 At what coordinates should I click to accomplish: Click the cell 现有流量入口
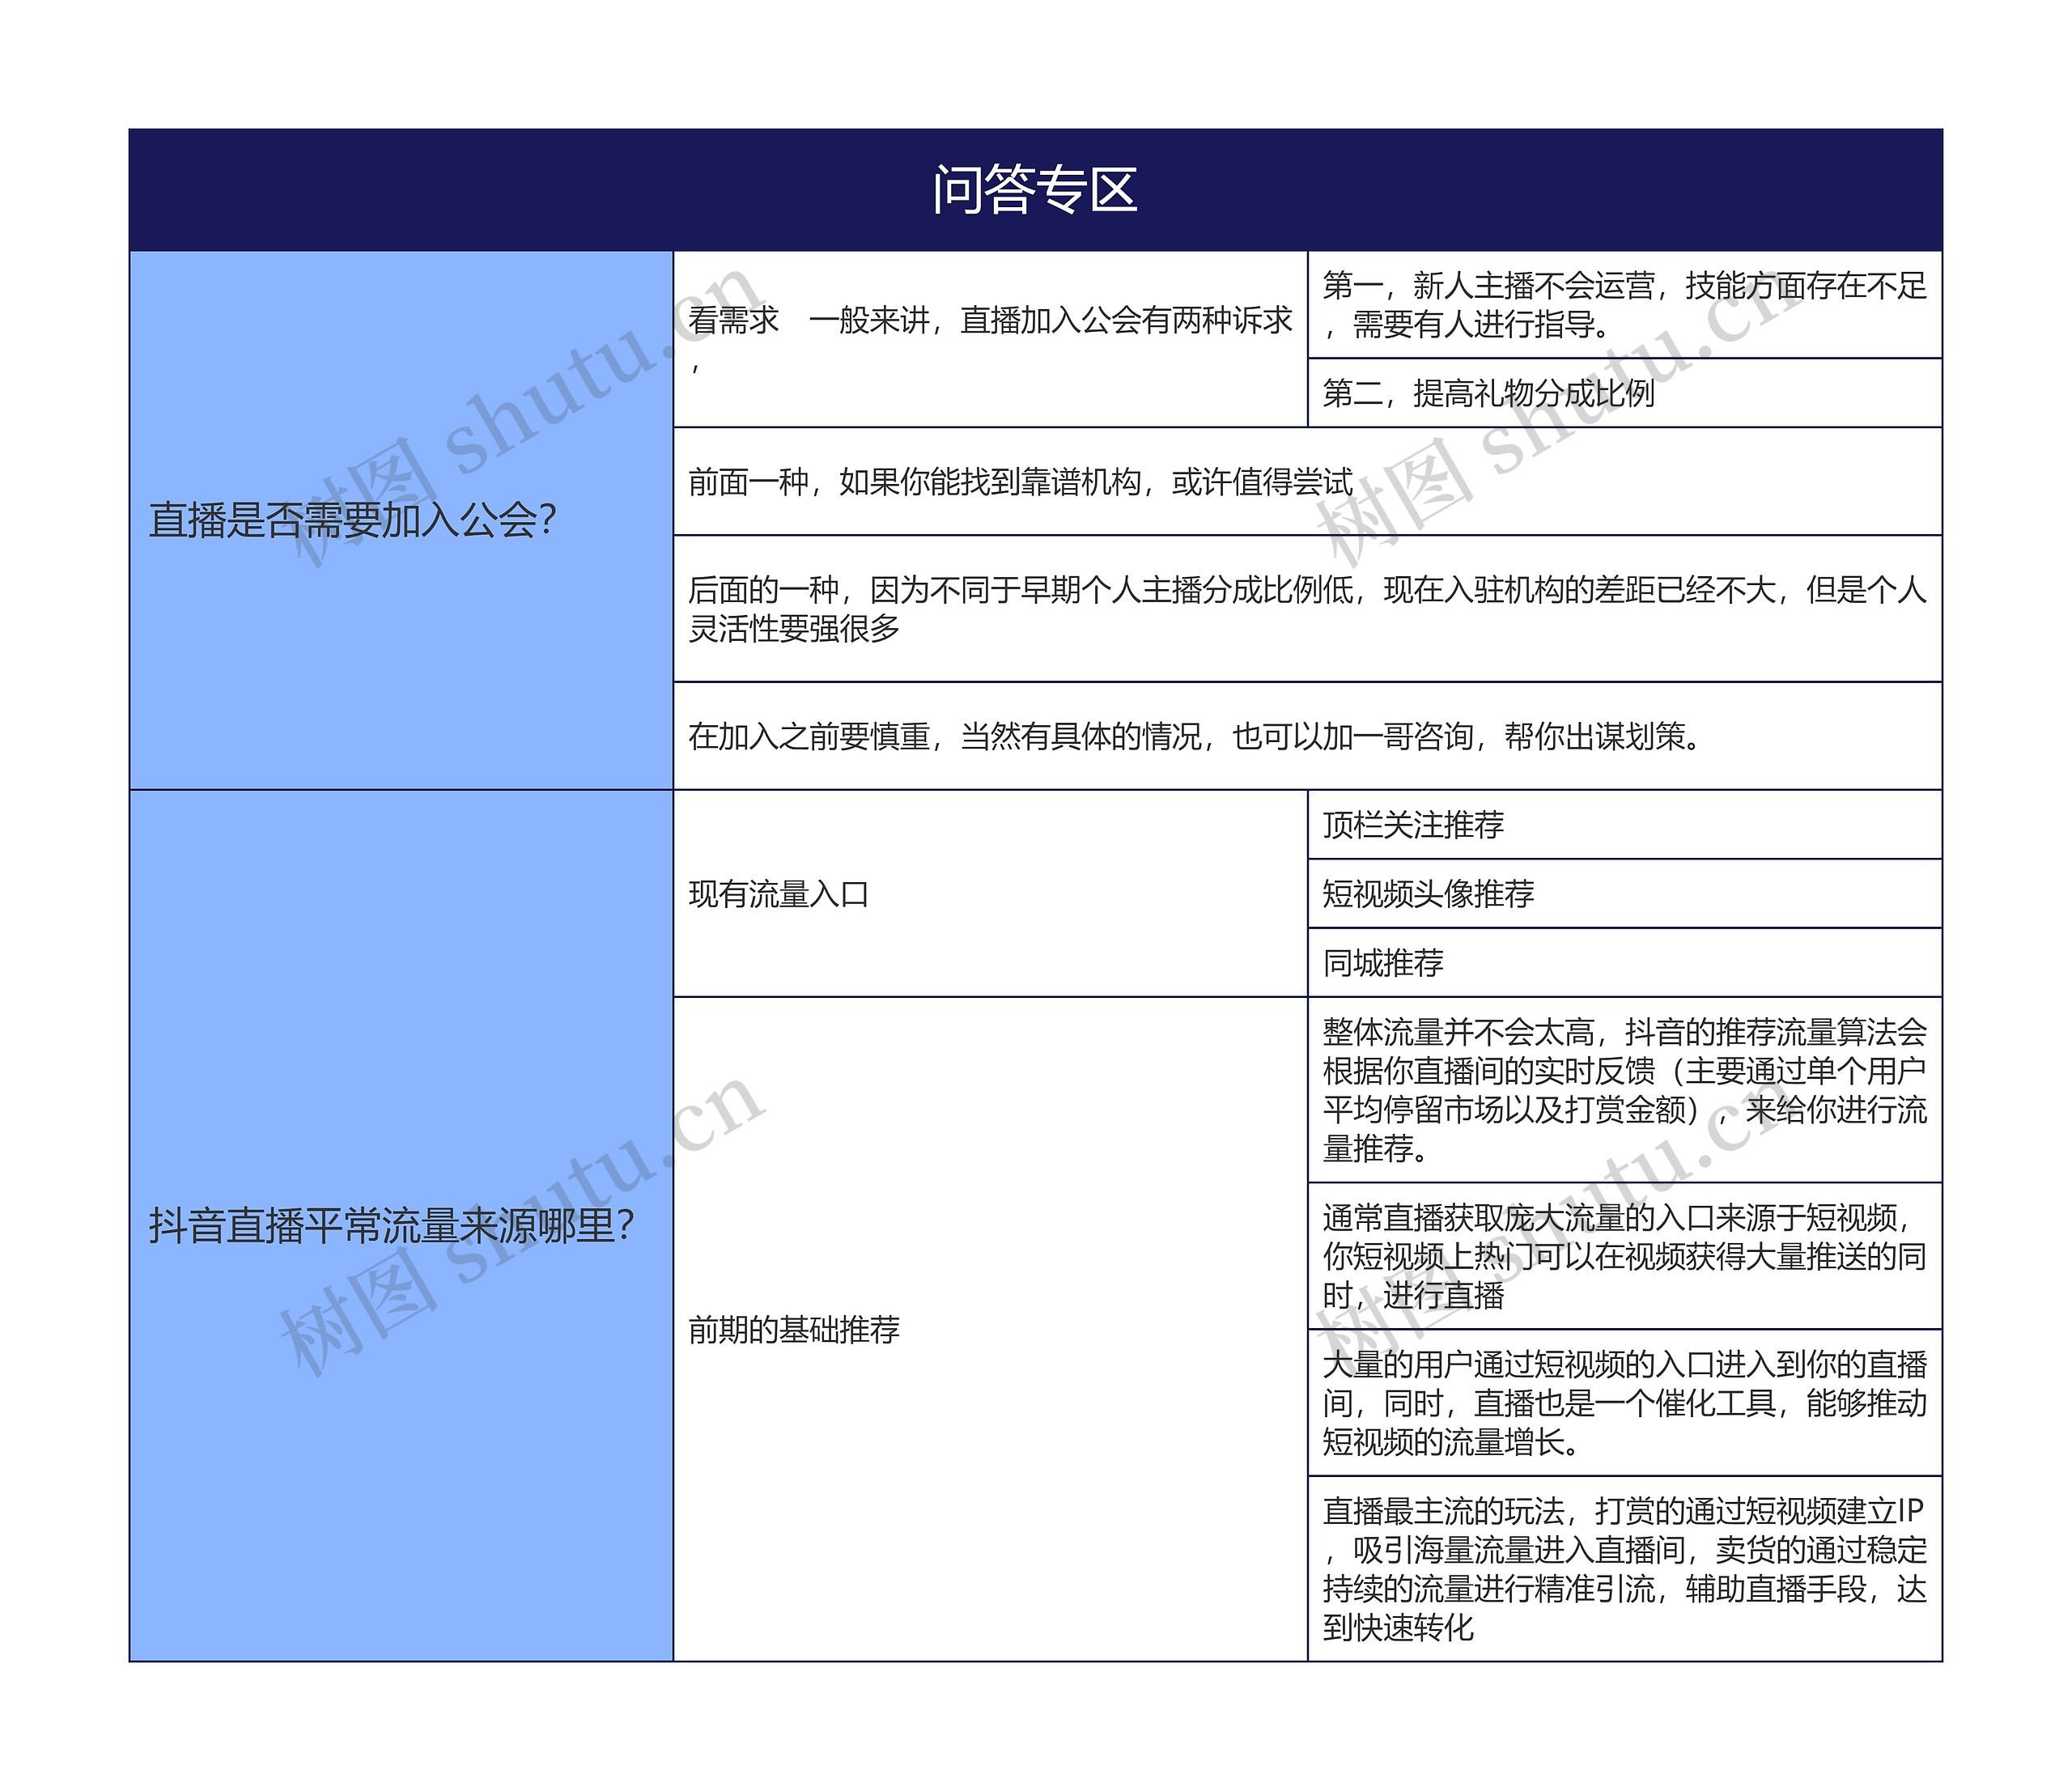coord(990,894)
